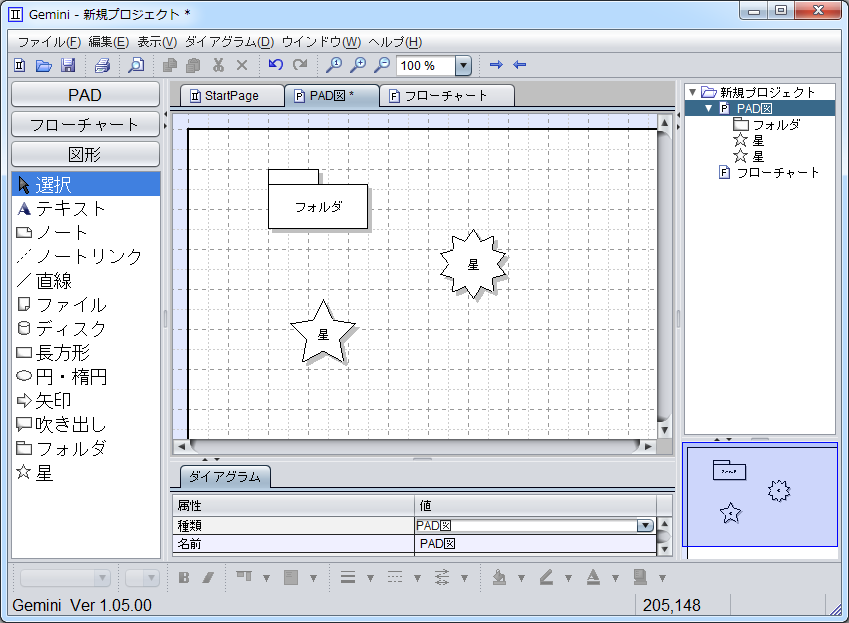Open the ヘルプ(H) menu
849x623 pixels.
pyautogui.click(x=395, y=42)
